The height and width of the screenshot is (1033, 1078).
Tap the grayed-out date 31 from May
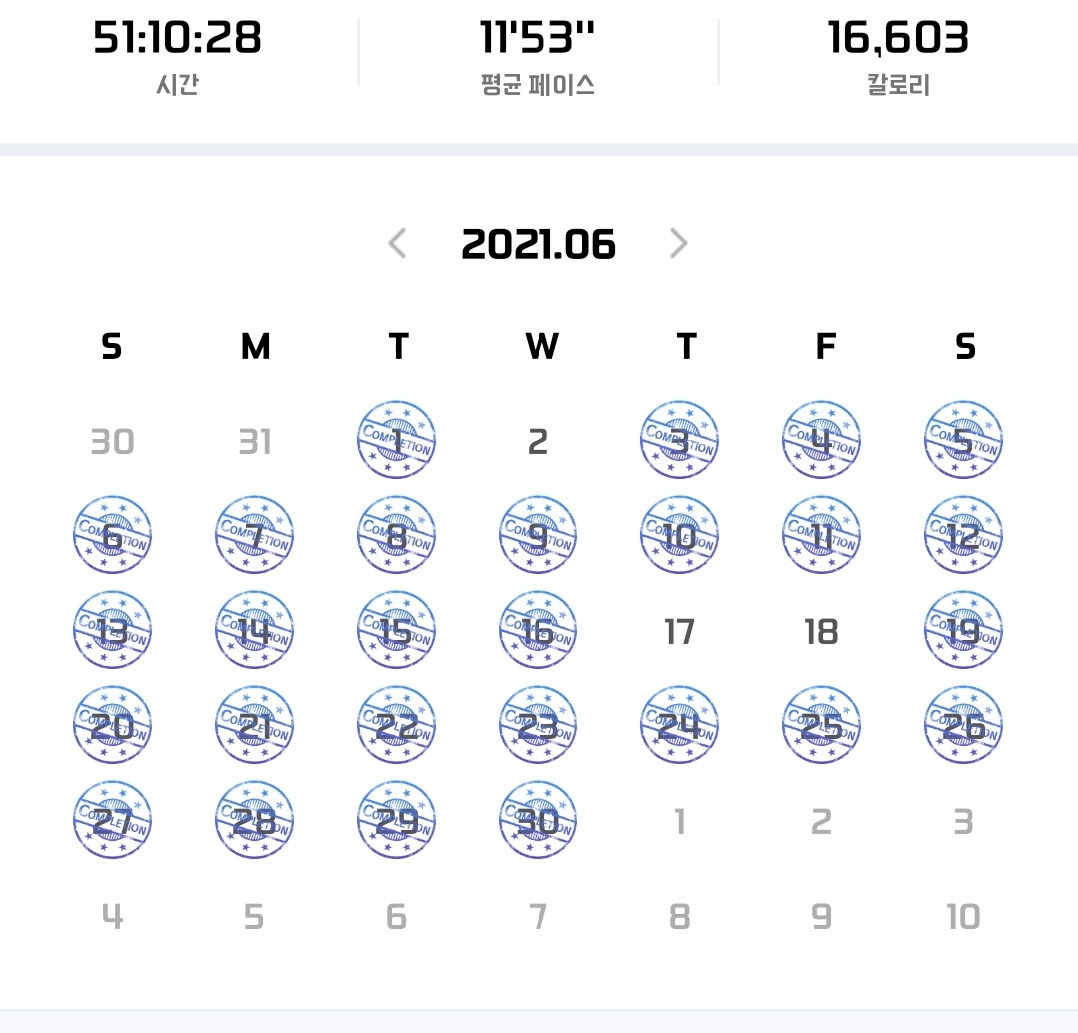point(254,438)
